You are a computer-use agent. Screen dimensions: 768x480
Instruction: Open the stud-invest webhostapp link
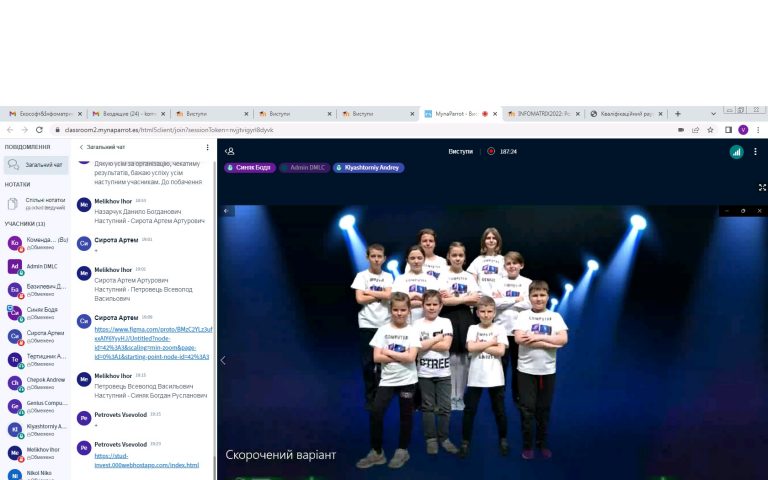click(146, 461)
